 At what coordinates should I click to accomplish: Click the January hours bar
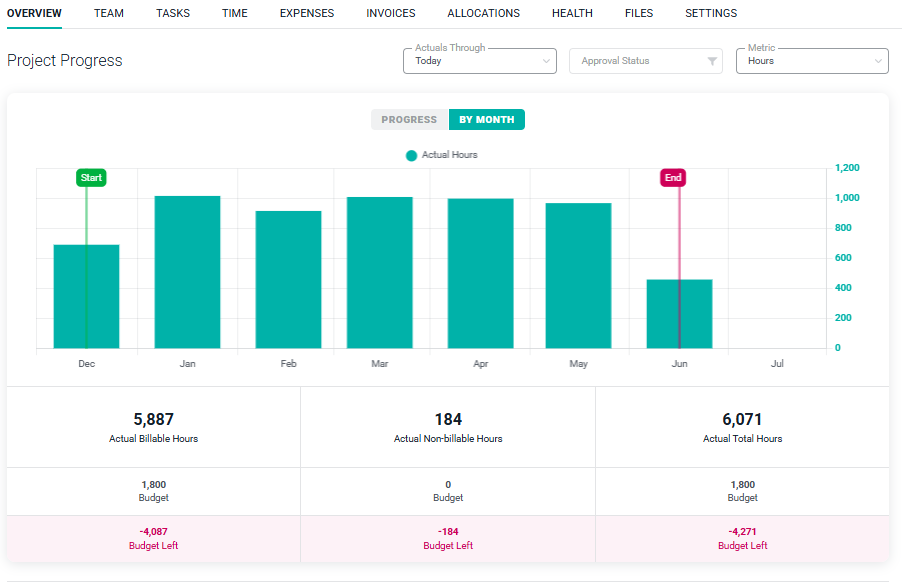(188, 272)
